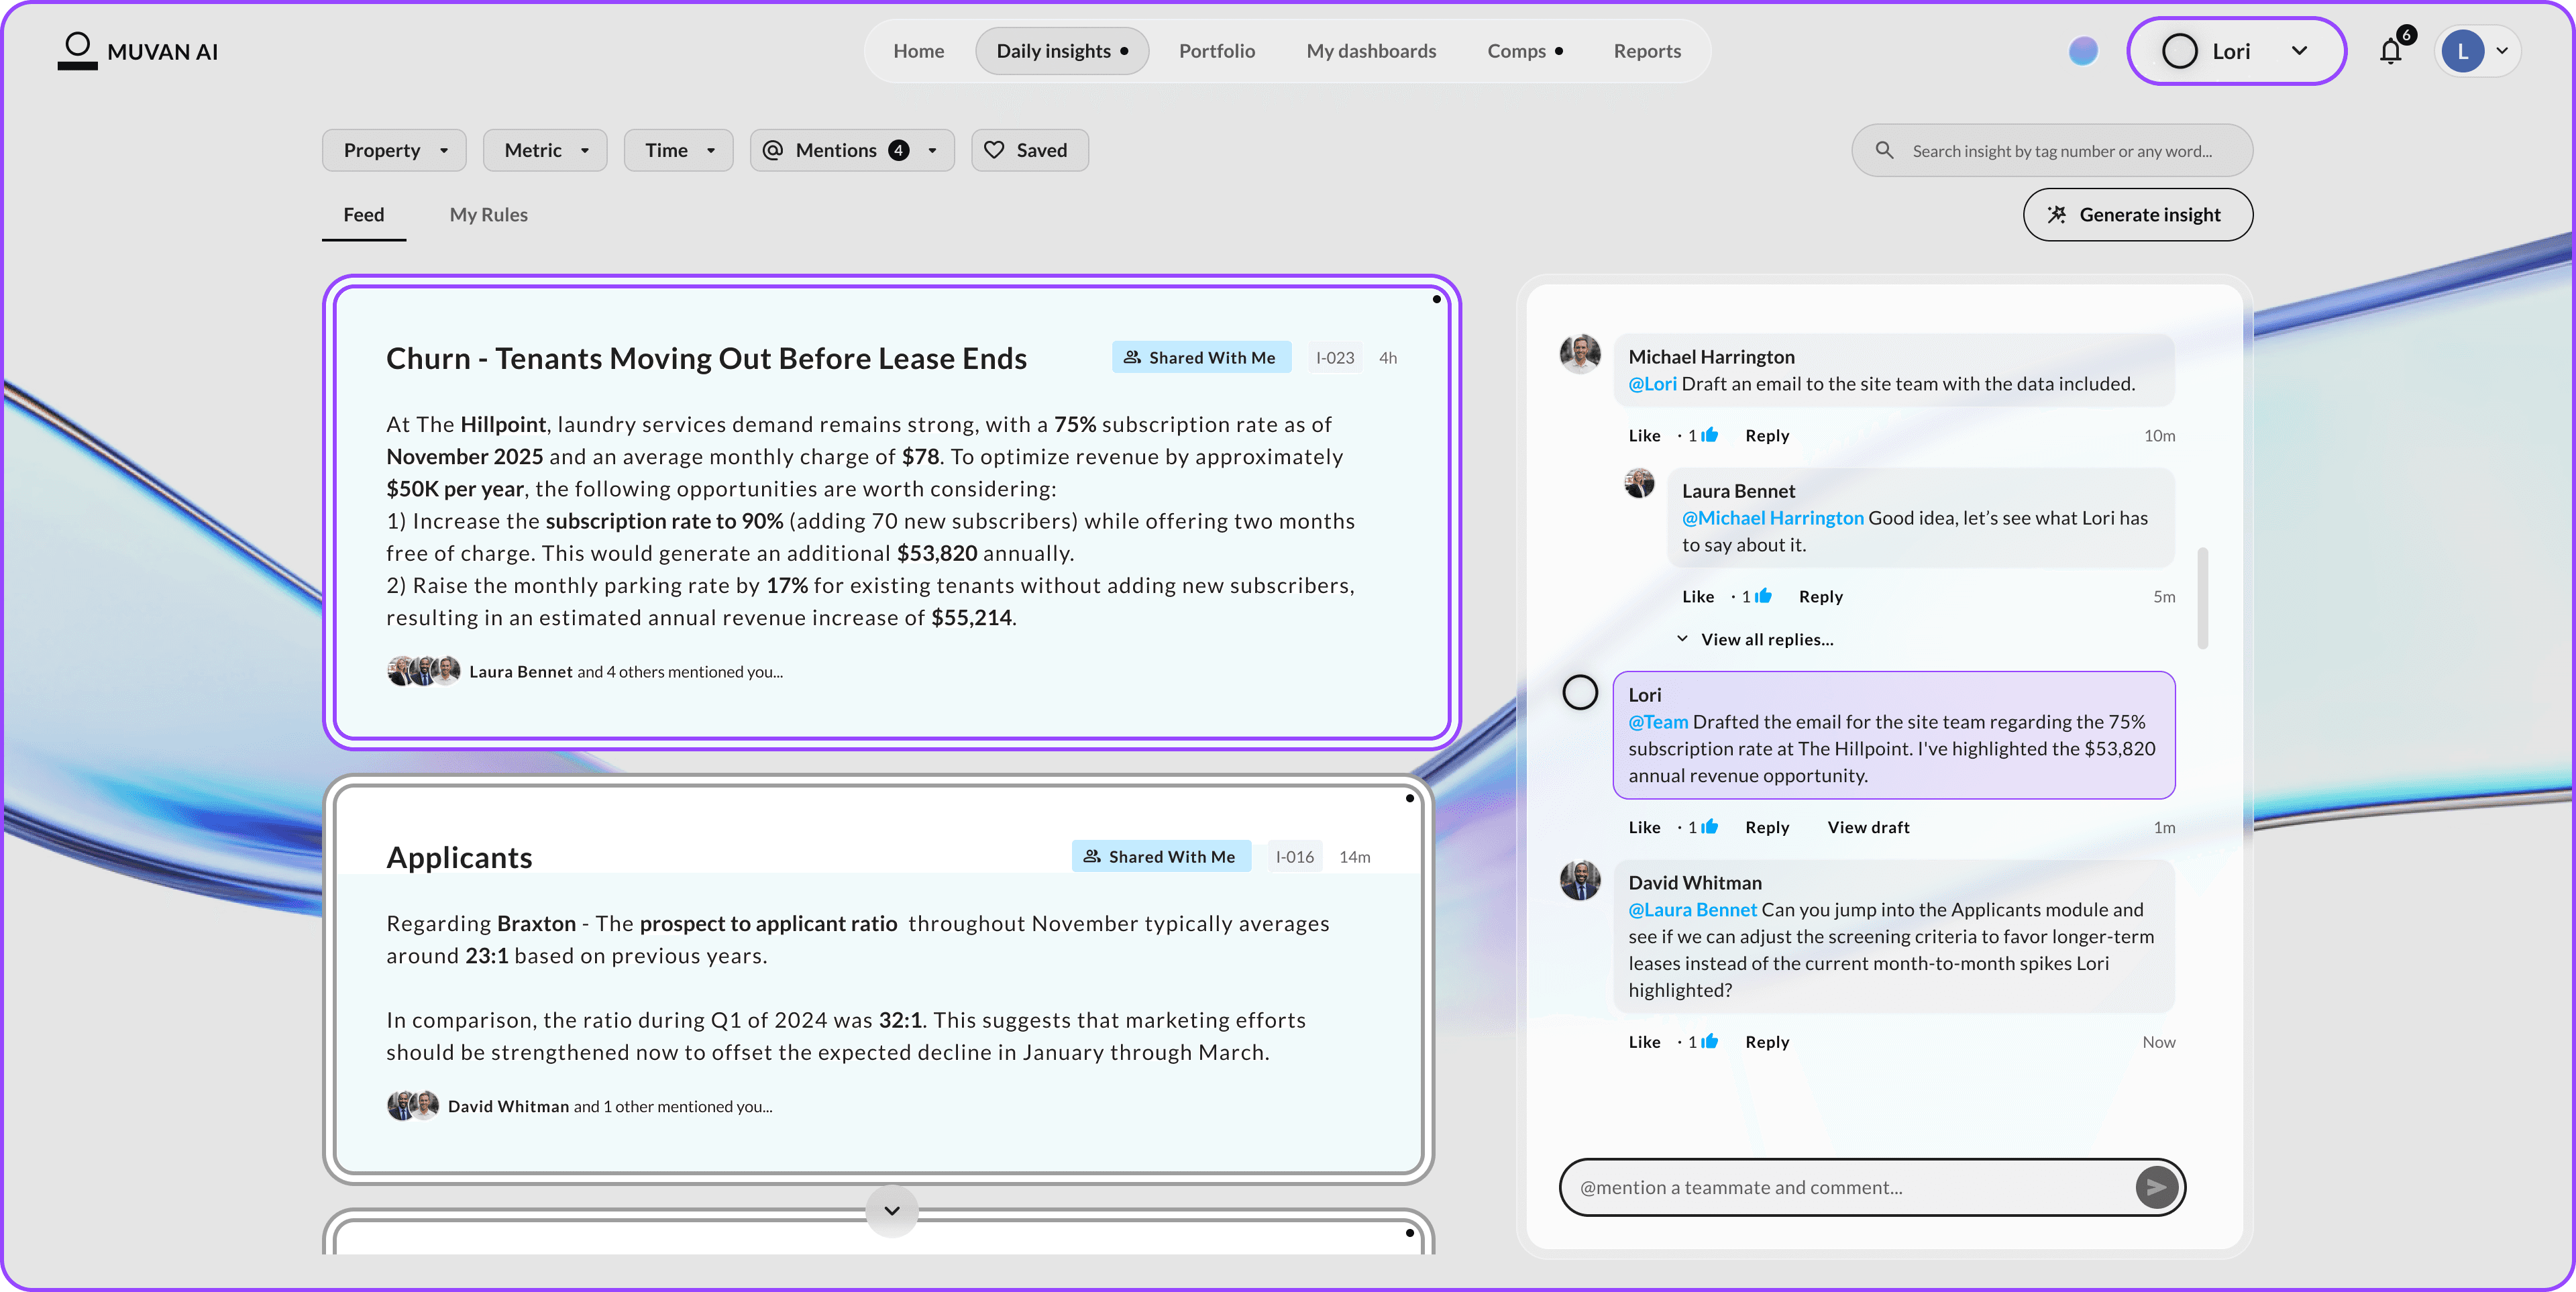Viewport: 2576px width, 1292px height.
Task: Open the View draft link
Action: point(1868,827)
